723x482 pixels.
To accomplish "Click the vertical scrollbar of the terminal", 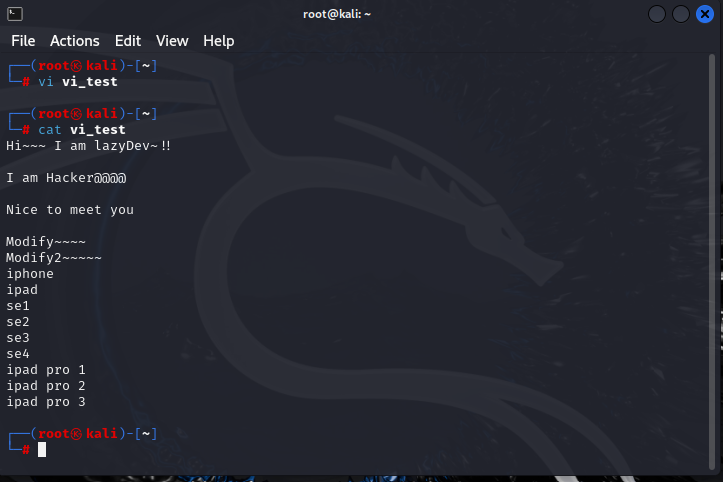I will click(711, 262).
